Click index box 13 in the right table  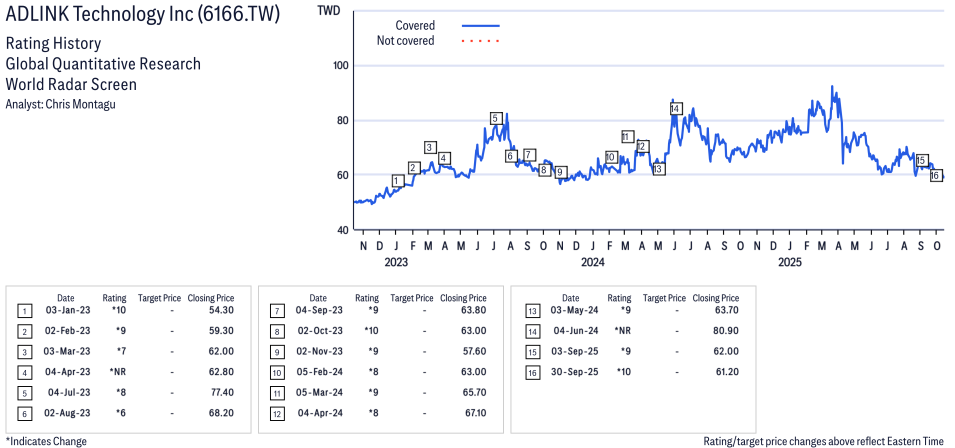[x=529, y=311]
